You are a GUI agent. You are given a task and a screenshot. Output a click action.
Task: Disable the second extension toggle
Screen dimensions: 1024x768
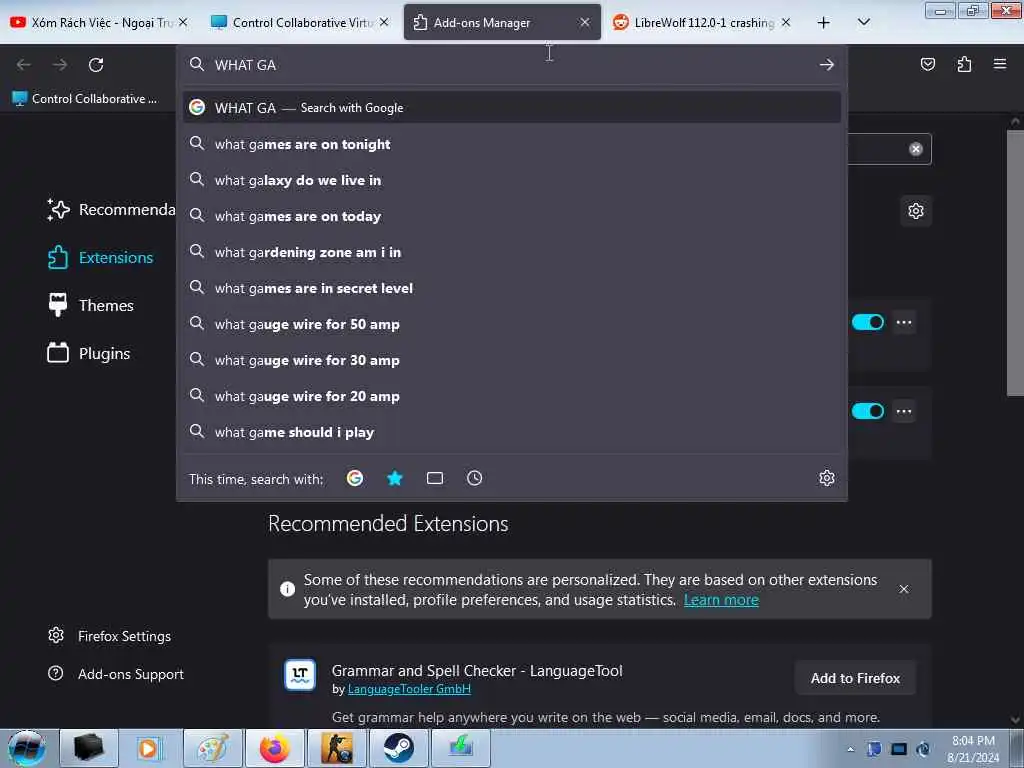(867, 411)
